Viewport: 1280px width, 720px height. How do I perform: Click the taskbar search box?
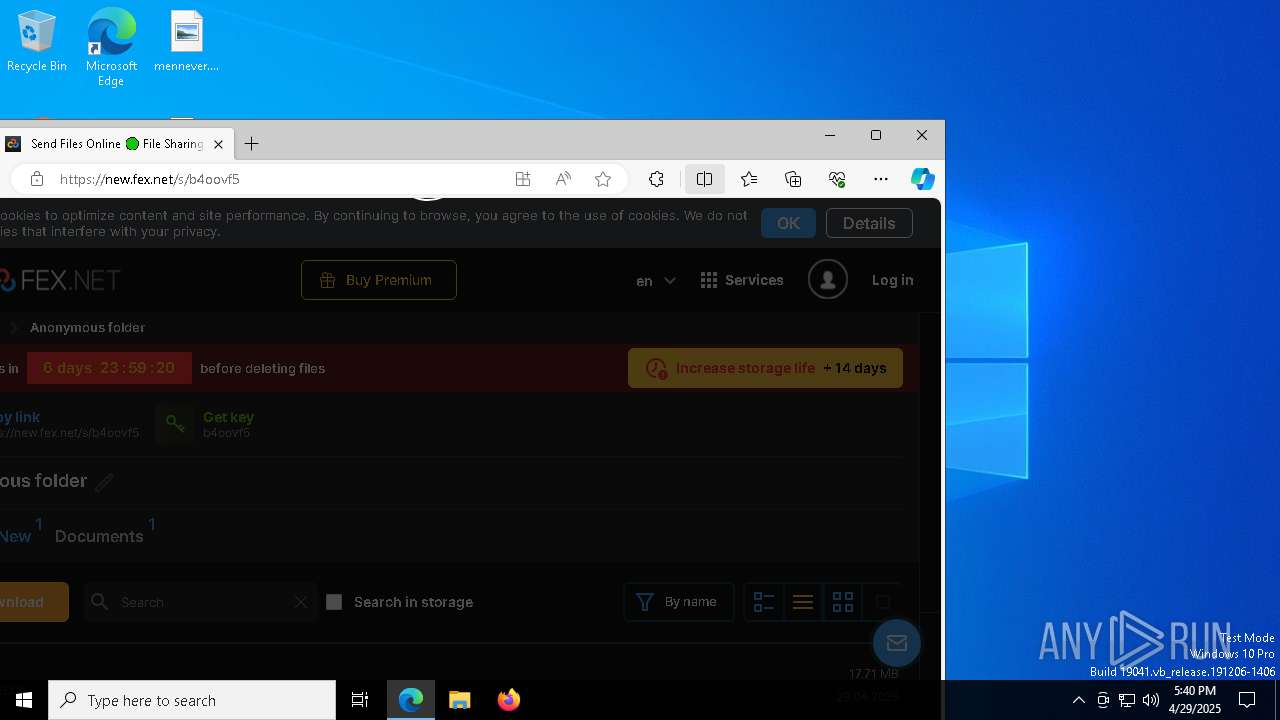(192, 700)
